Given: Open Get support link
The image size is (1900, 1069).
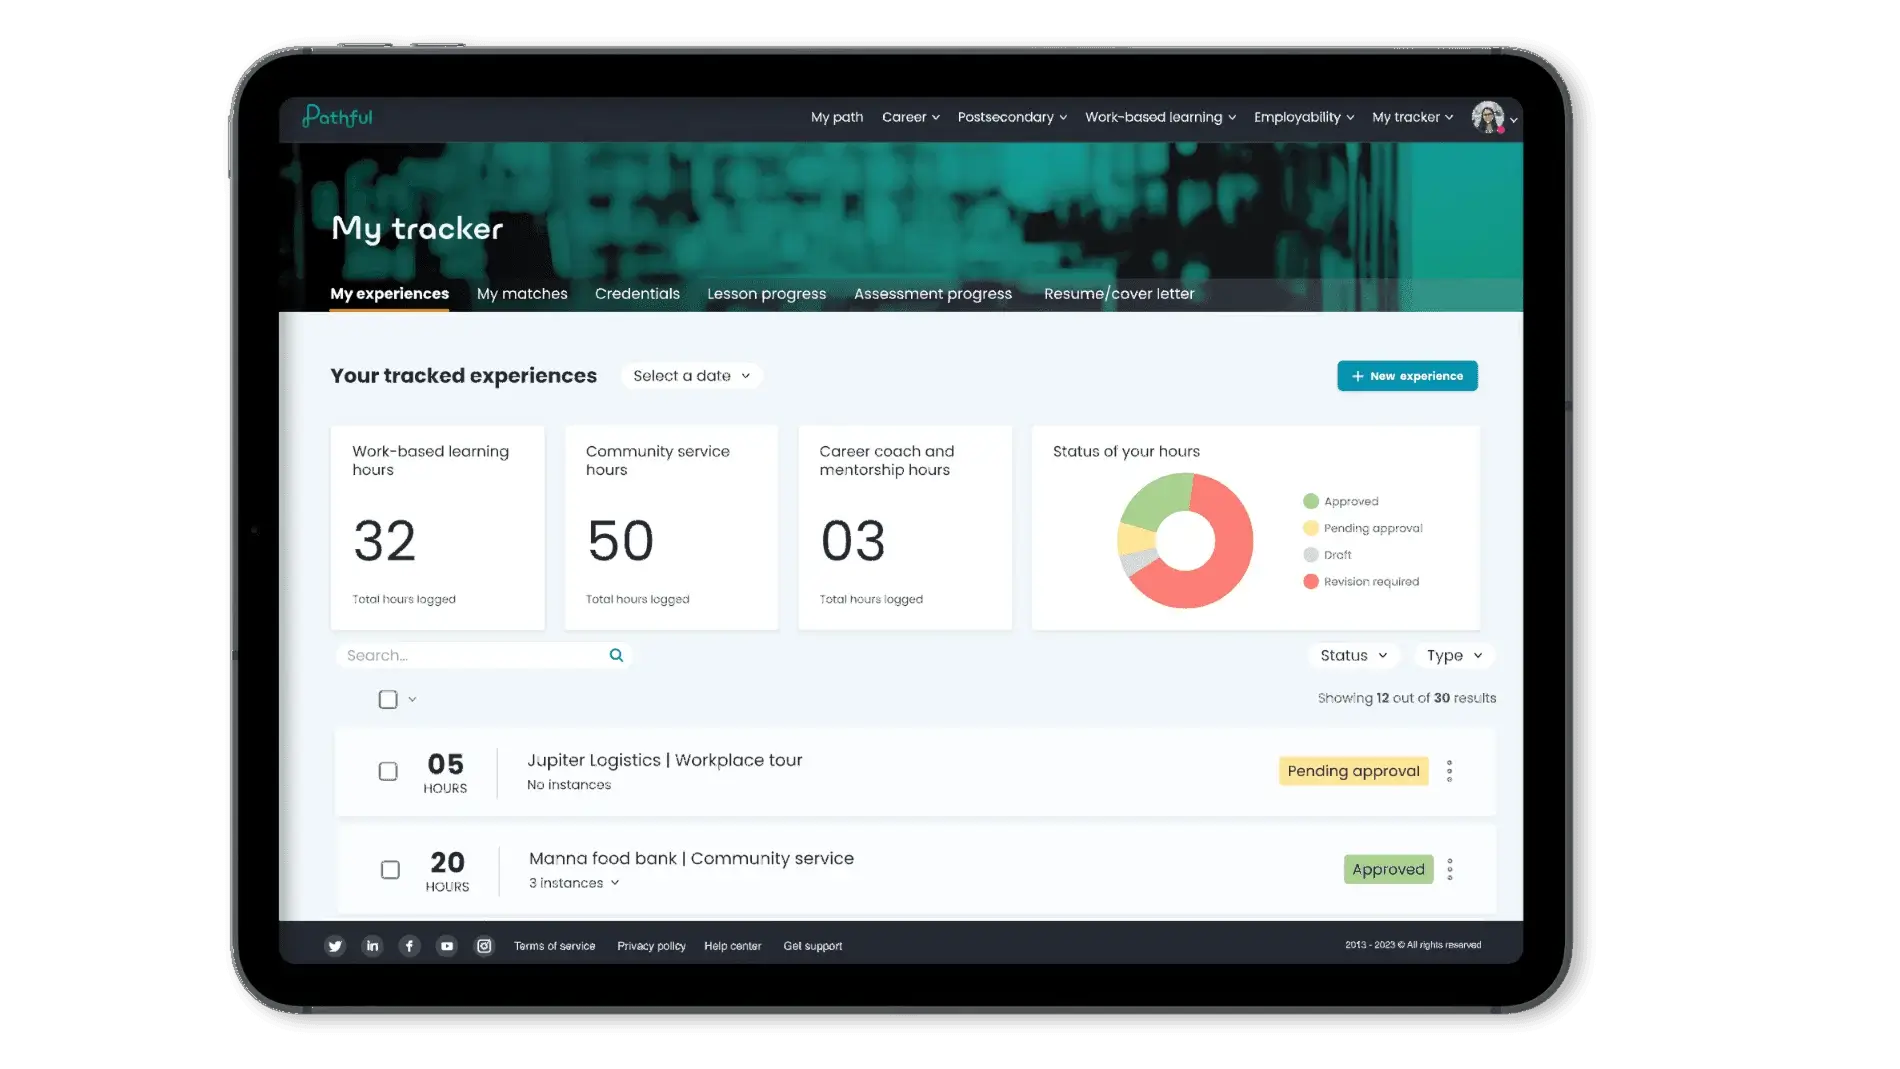Looking at the screenshot, I should pos(812,946).
